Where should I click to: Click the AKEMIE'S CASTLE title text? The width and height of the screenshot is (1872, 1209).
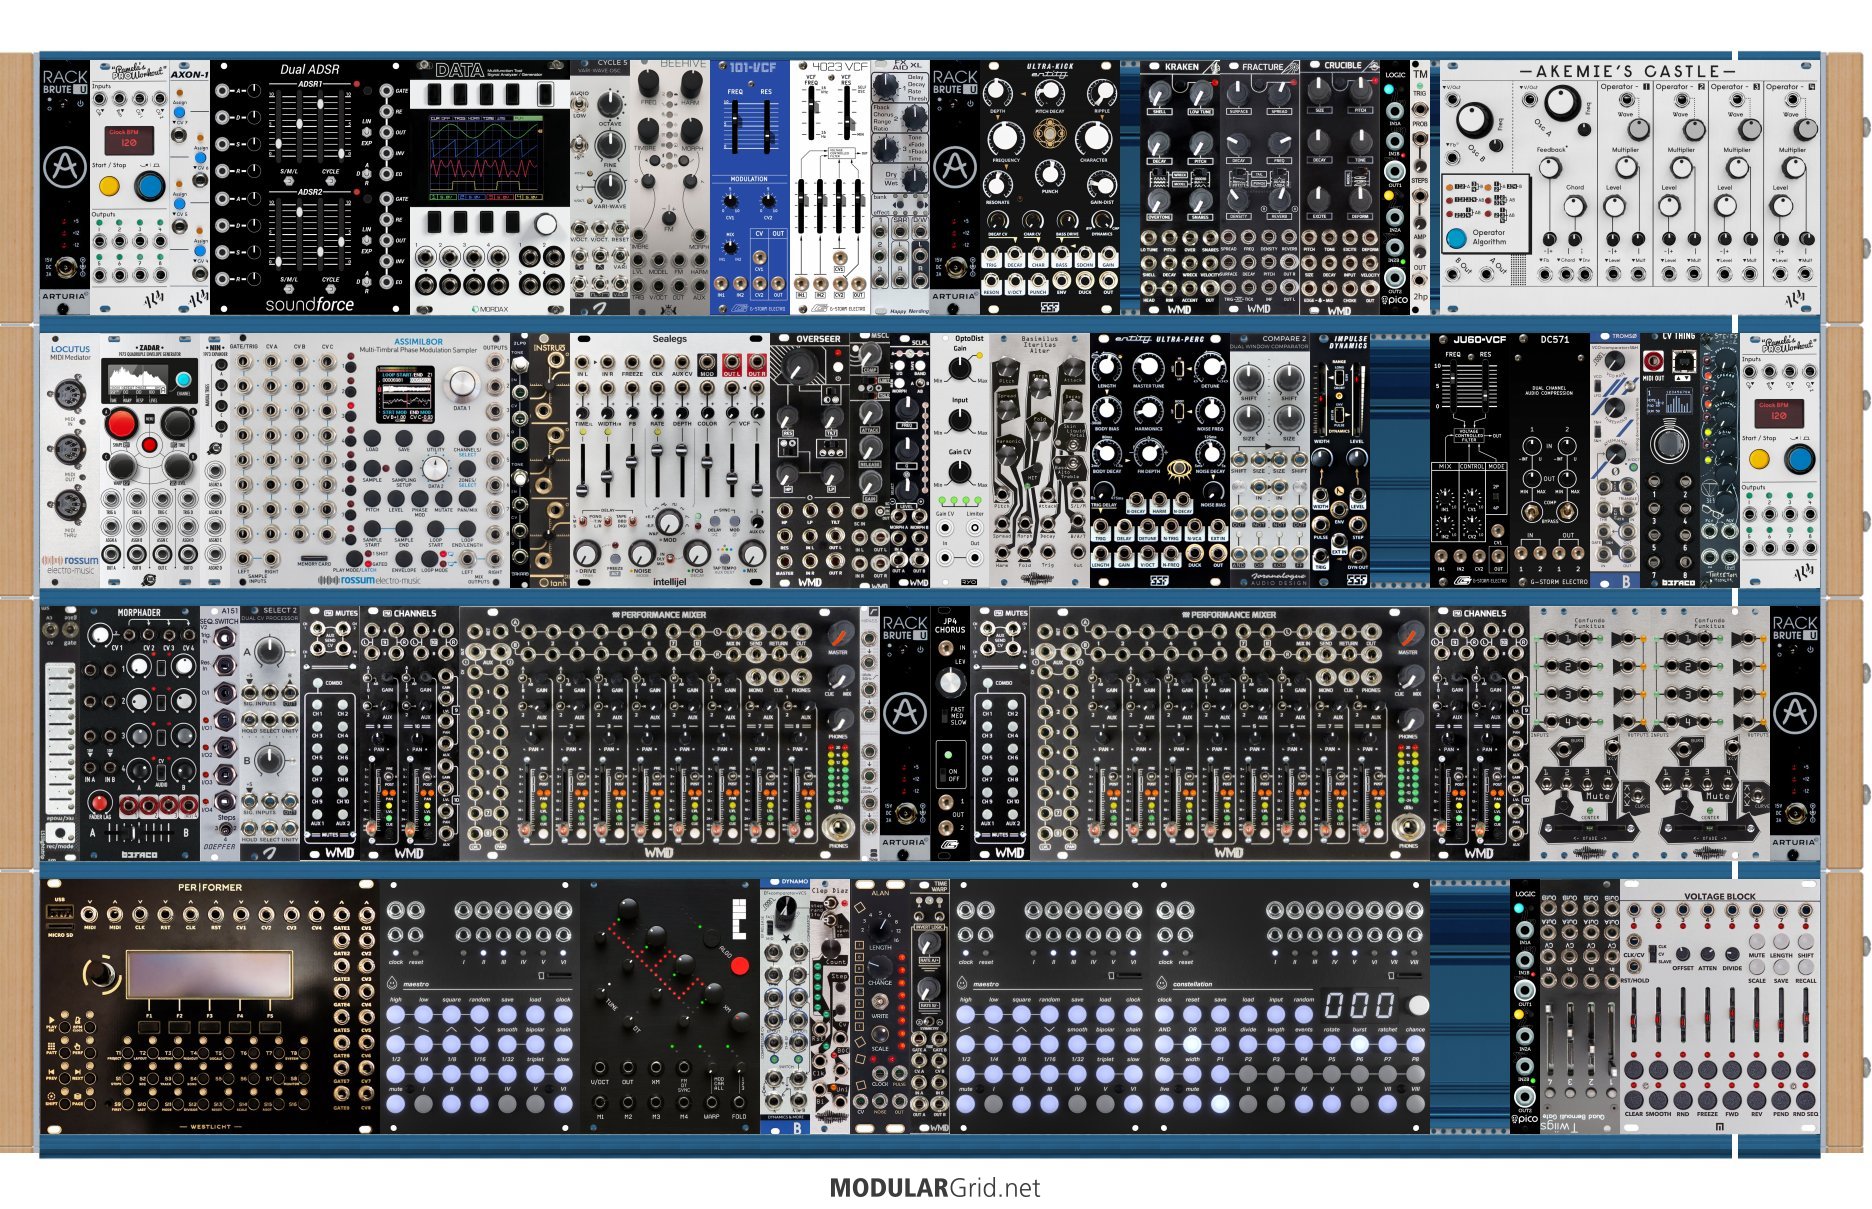(1628, 71)
